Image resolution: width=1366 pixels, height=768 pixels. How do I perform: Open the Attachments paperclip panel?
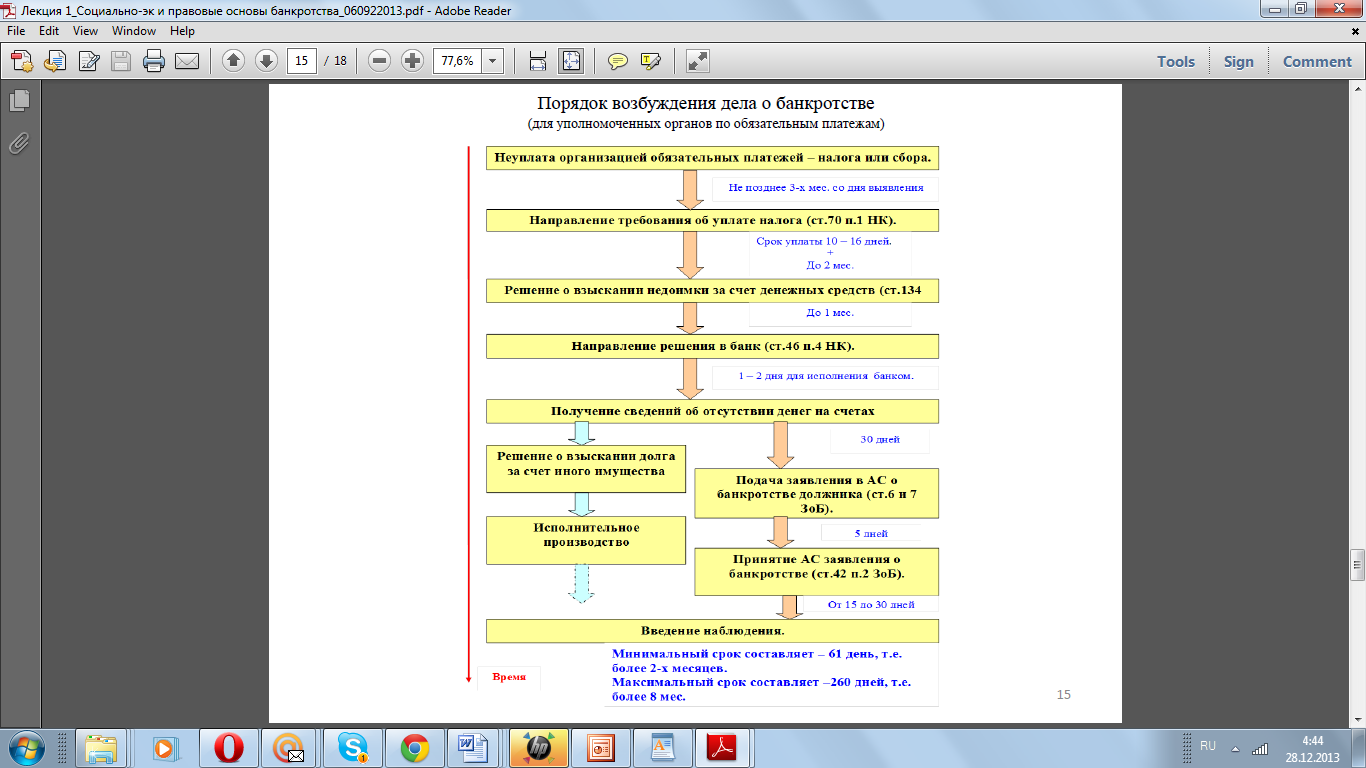[x=19, y=143]
